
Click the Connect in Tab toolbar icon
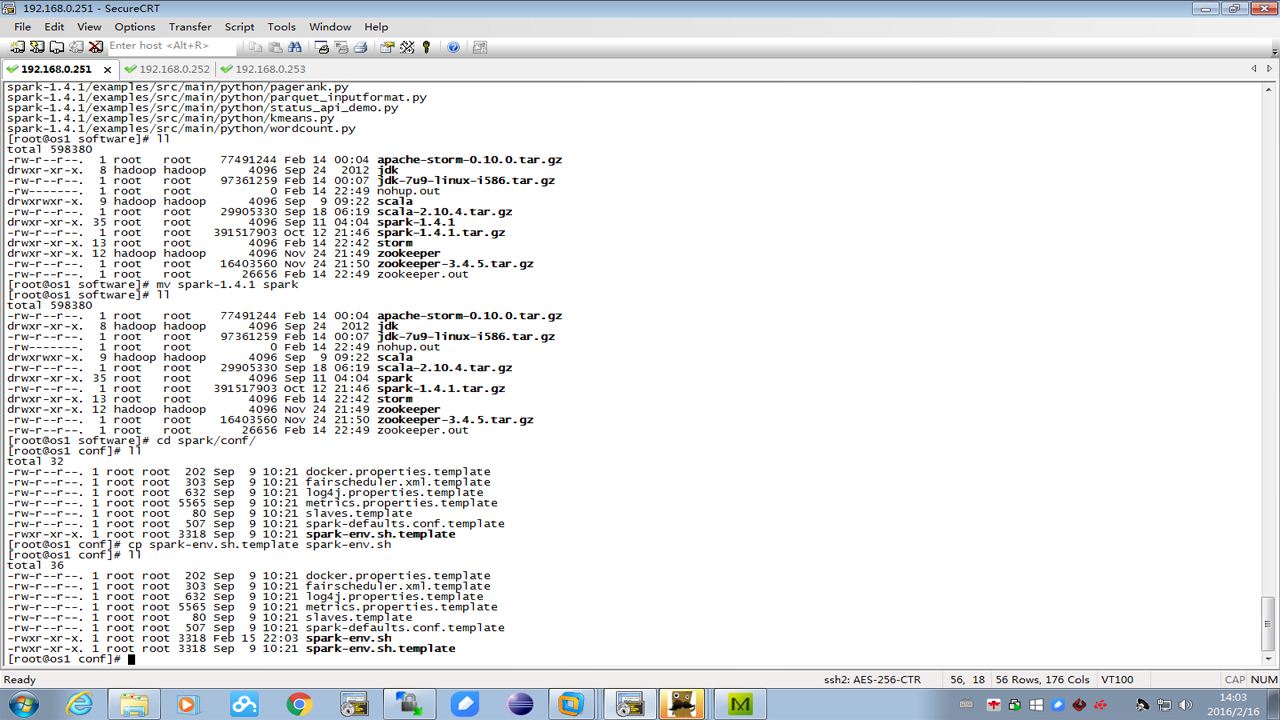(x=57, y=47)
